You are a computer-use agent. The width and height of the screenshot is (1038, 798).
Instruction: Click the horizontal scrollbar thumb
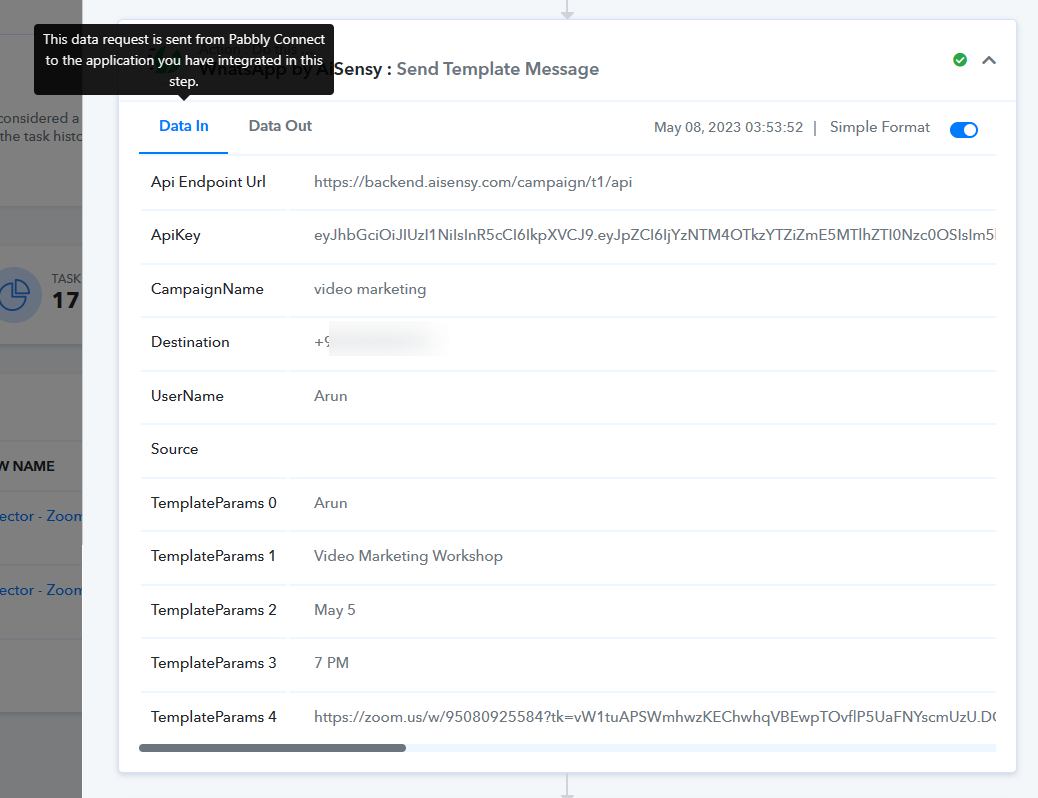tap(272, 748)
